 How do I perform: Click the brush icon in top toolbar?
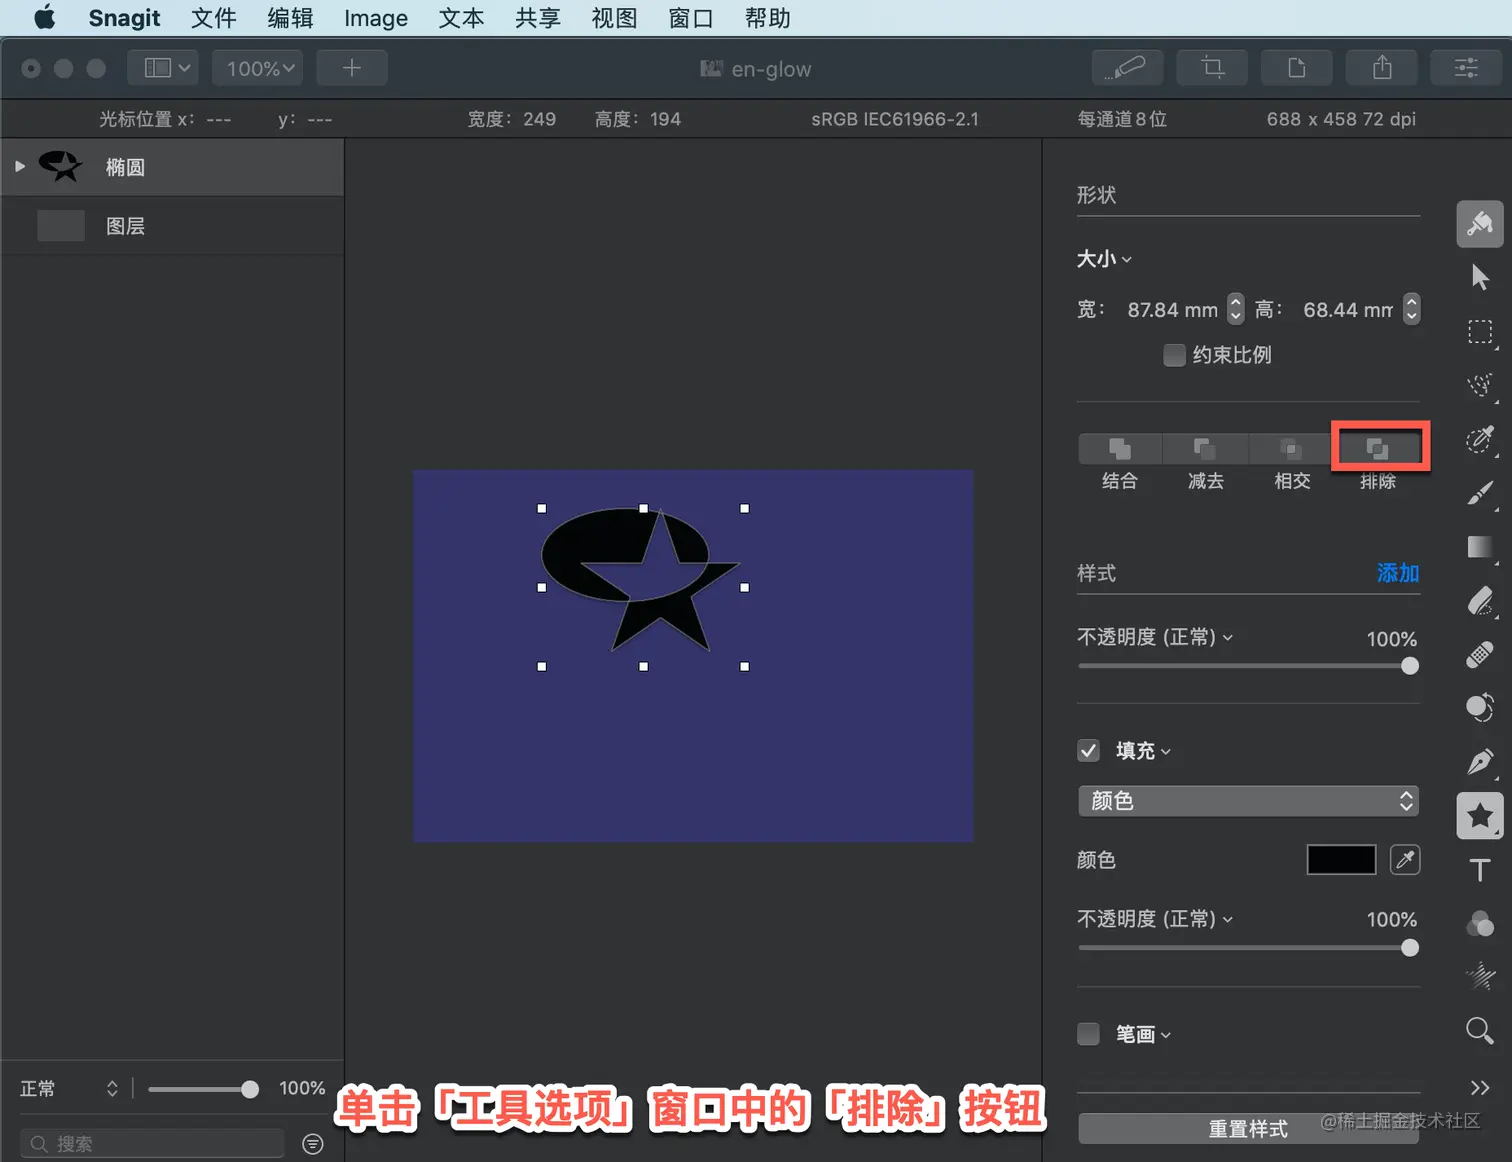1128,68
